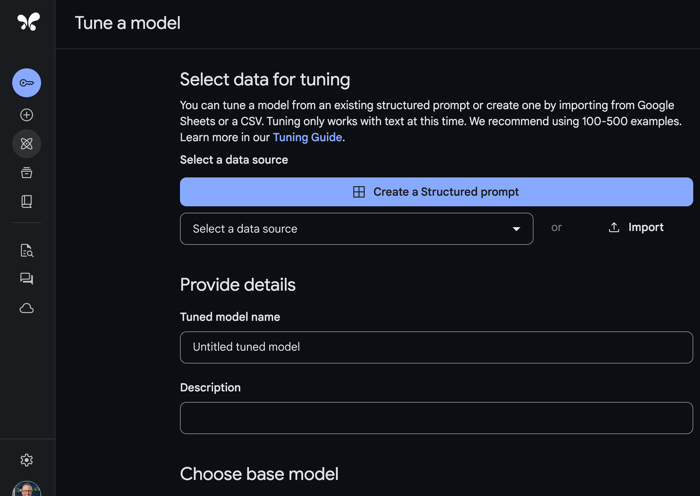Open the chat bubbles sidebar icon
The width and height of the screenshot is (700, 496).
(27, 279)
